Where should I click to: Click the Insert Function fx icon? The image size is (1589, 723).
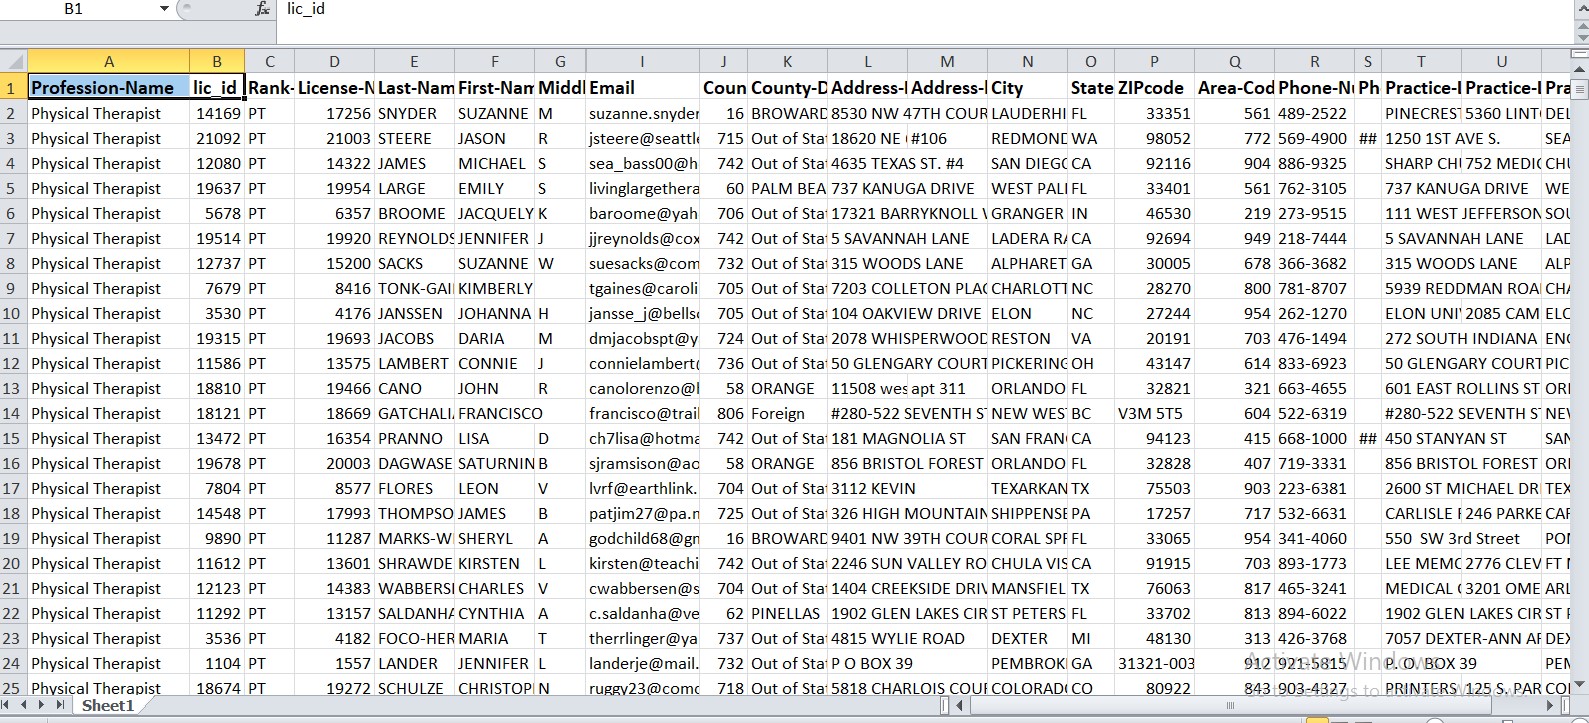tap(262, 9)
